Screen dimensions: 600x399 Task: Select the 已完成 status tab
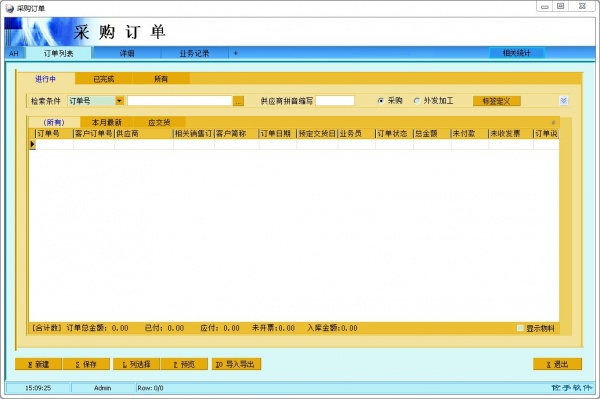click(x=104, y=79)
